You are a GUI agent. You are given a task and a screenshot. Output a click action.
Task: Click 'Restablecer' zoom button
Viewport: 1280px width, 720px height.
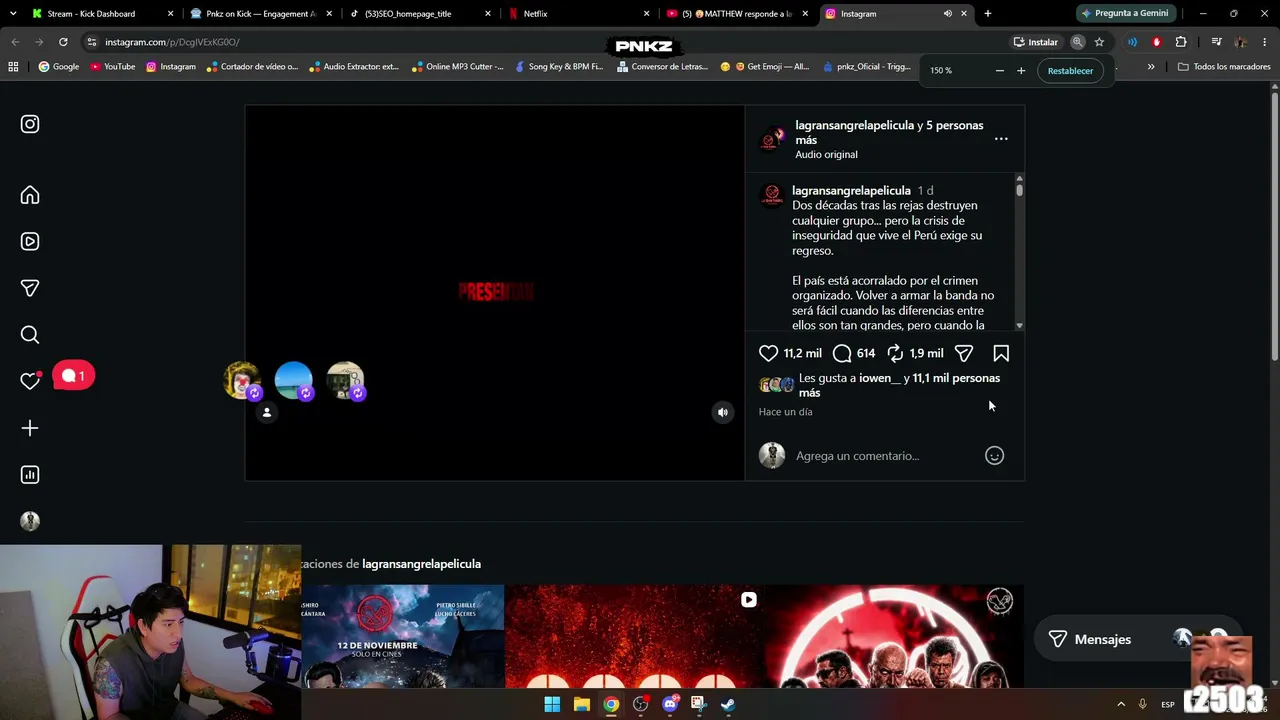coord(1070,71)
